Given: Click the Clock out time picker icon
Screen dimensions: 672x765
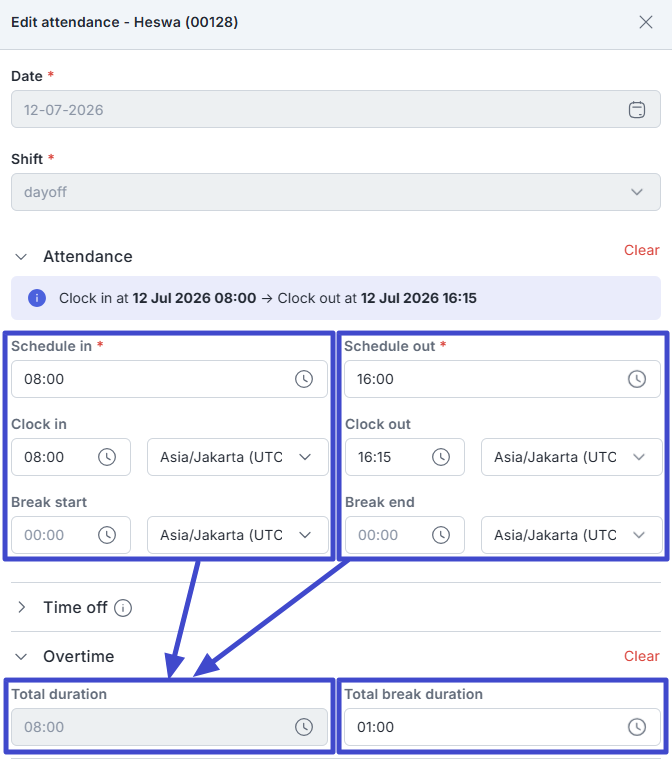Looking at the screenshot, I should pos(441,457).
